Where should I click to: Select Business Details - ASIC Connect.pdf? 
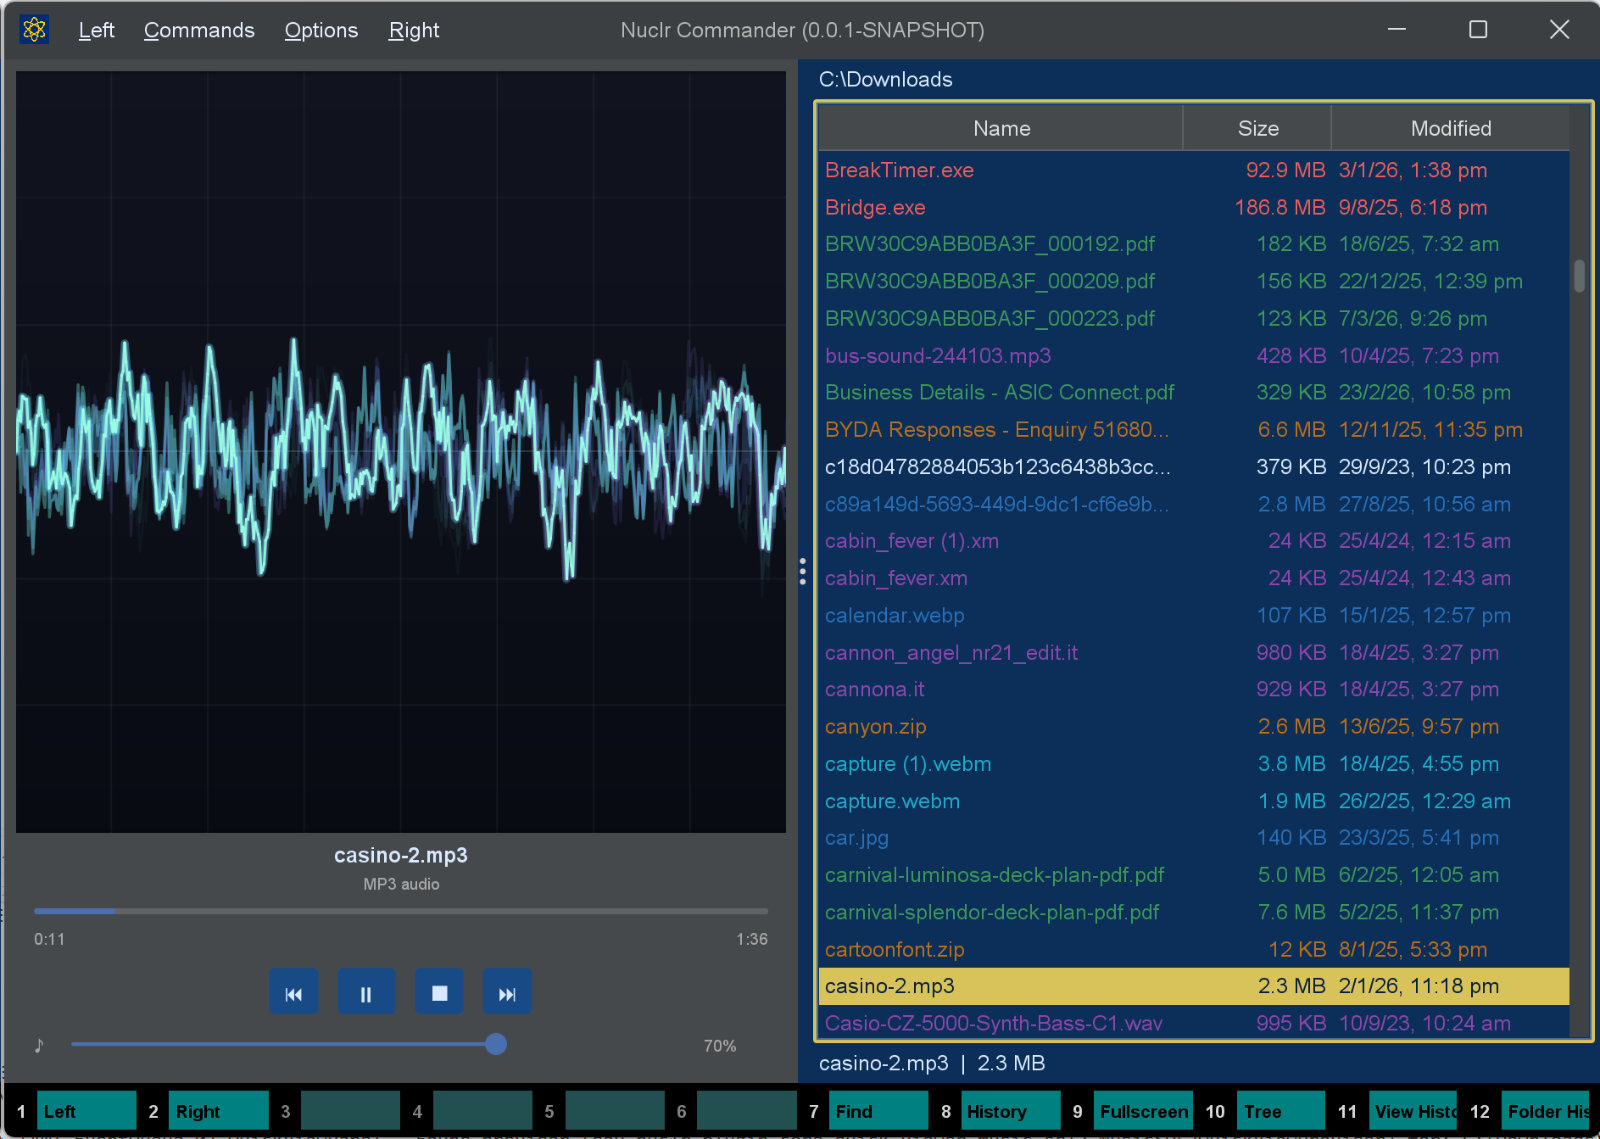coord(1194,392)
